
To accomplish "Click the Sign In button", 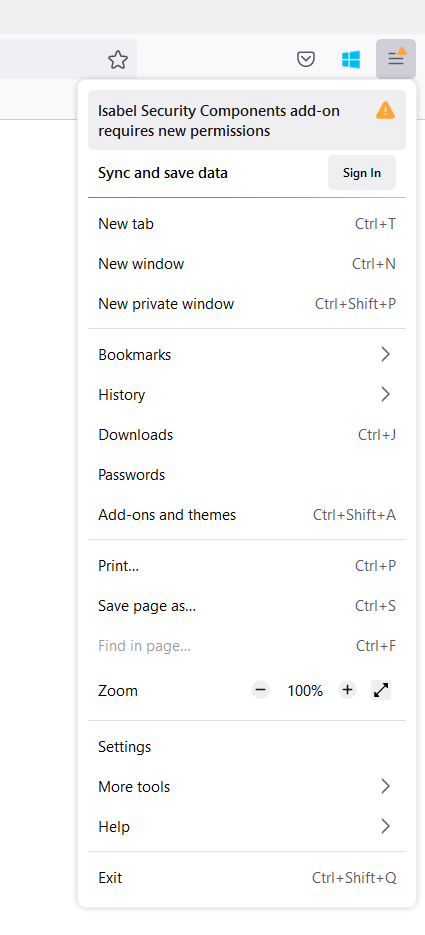I will click(x=362, y=173).
